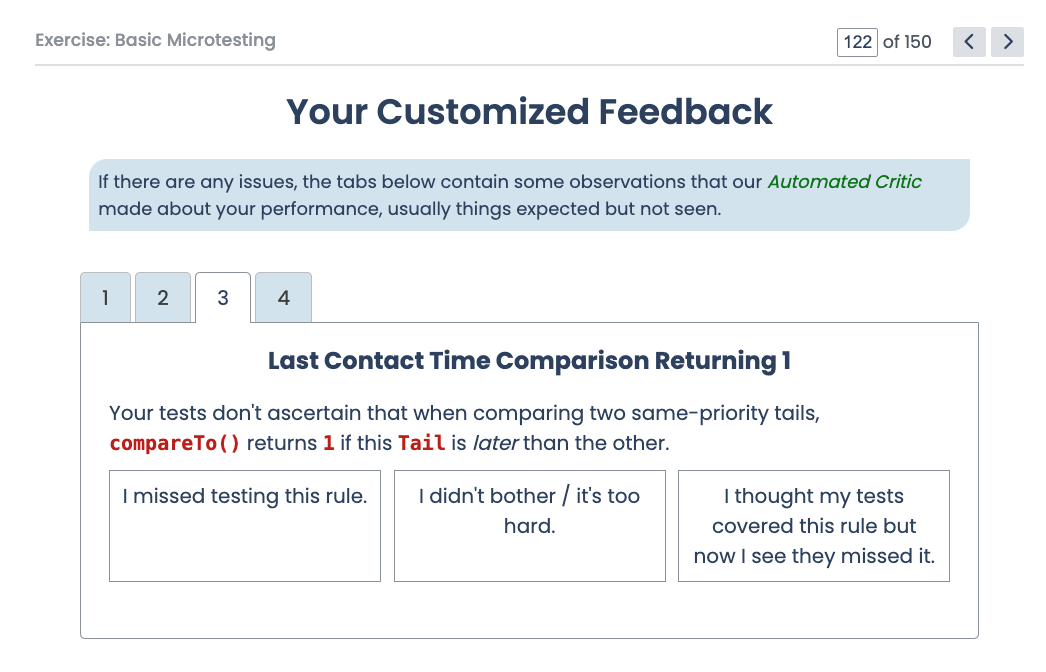This screenshot has width=1046, height=672.
Task: Open feedback tab 2
Action: [x=163, y=298]
